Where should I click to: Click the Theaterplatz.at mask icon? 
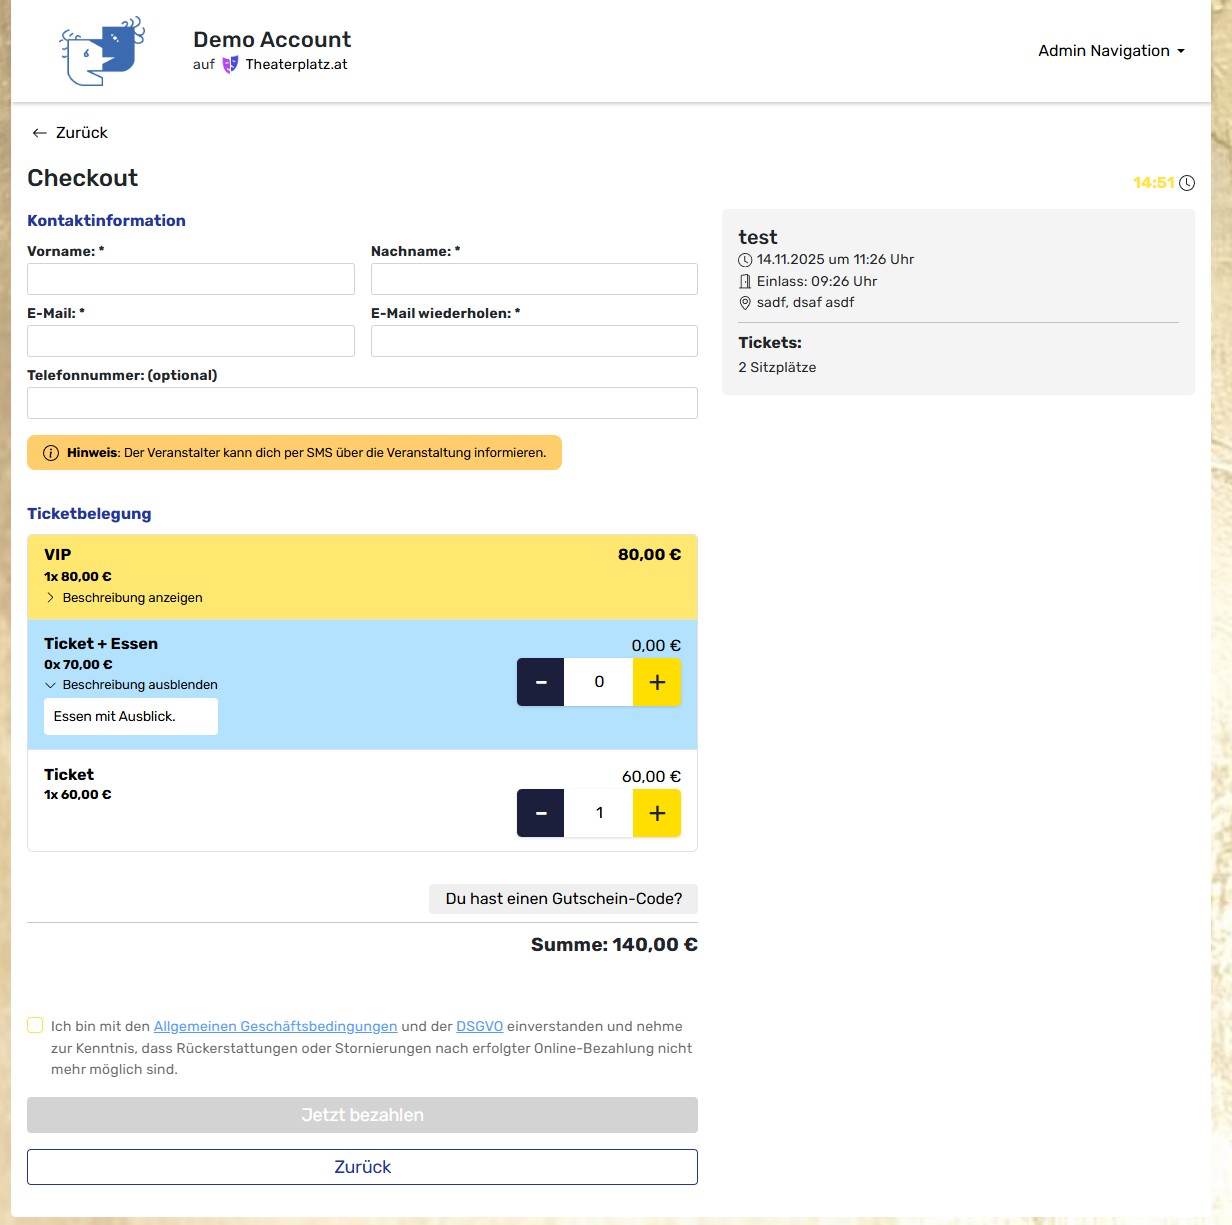pyautogui.click(x=231, y=62)
